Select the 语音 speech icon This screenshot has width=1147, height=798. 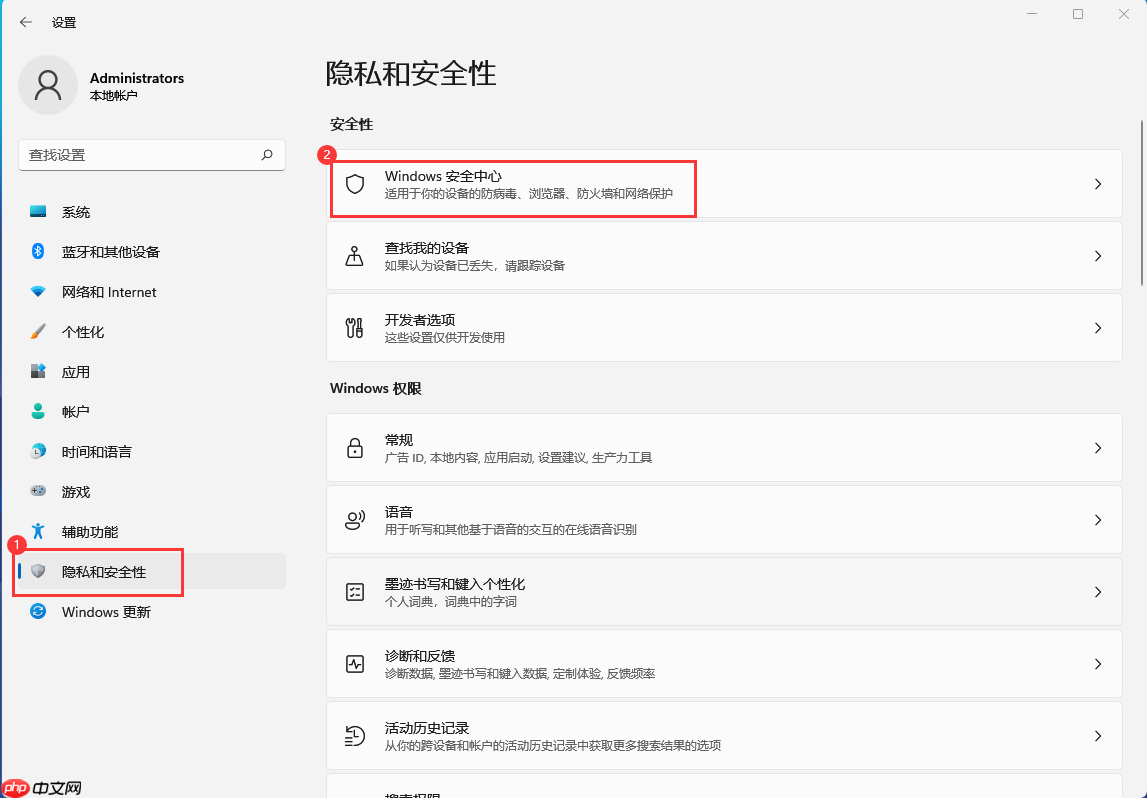point(355,519)
